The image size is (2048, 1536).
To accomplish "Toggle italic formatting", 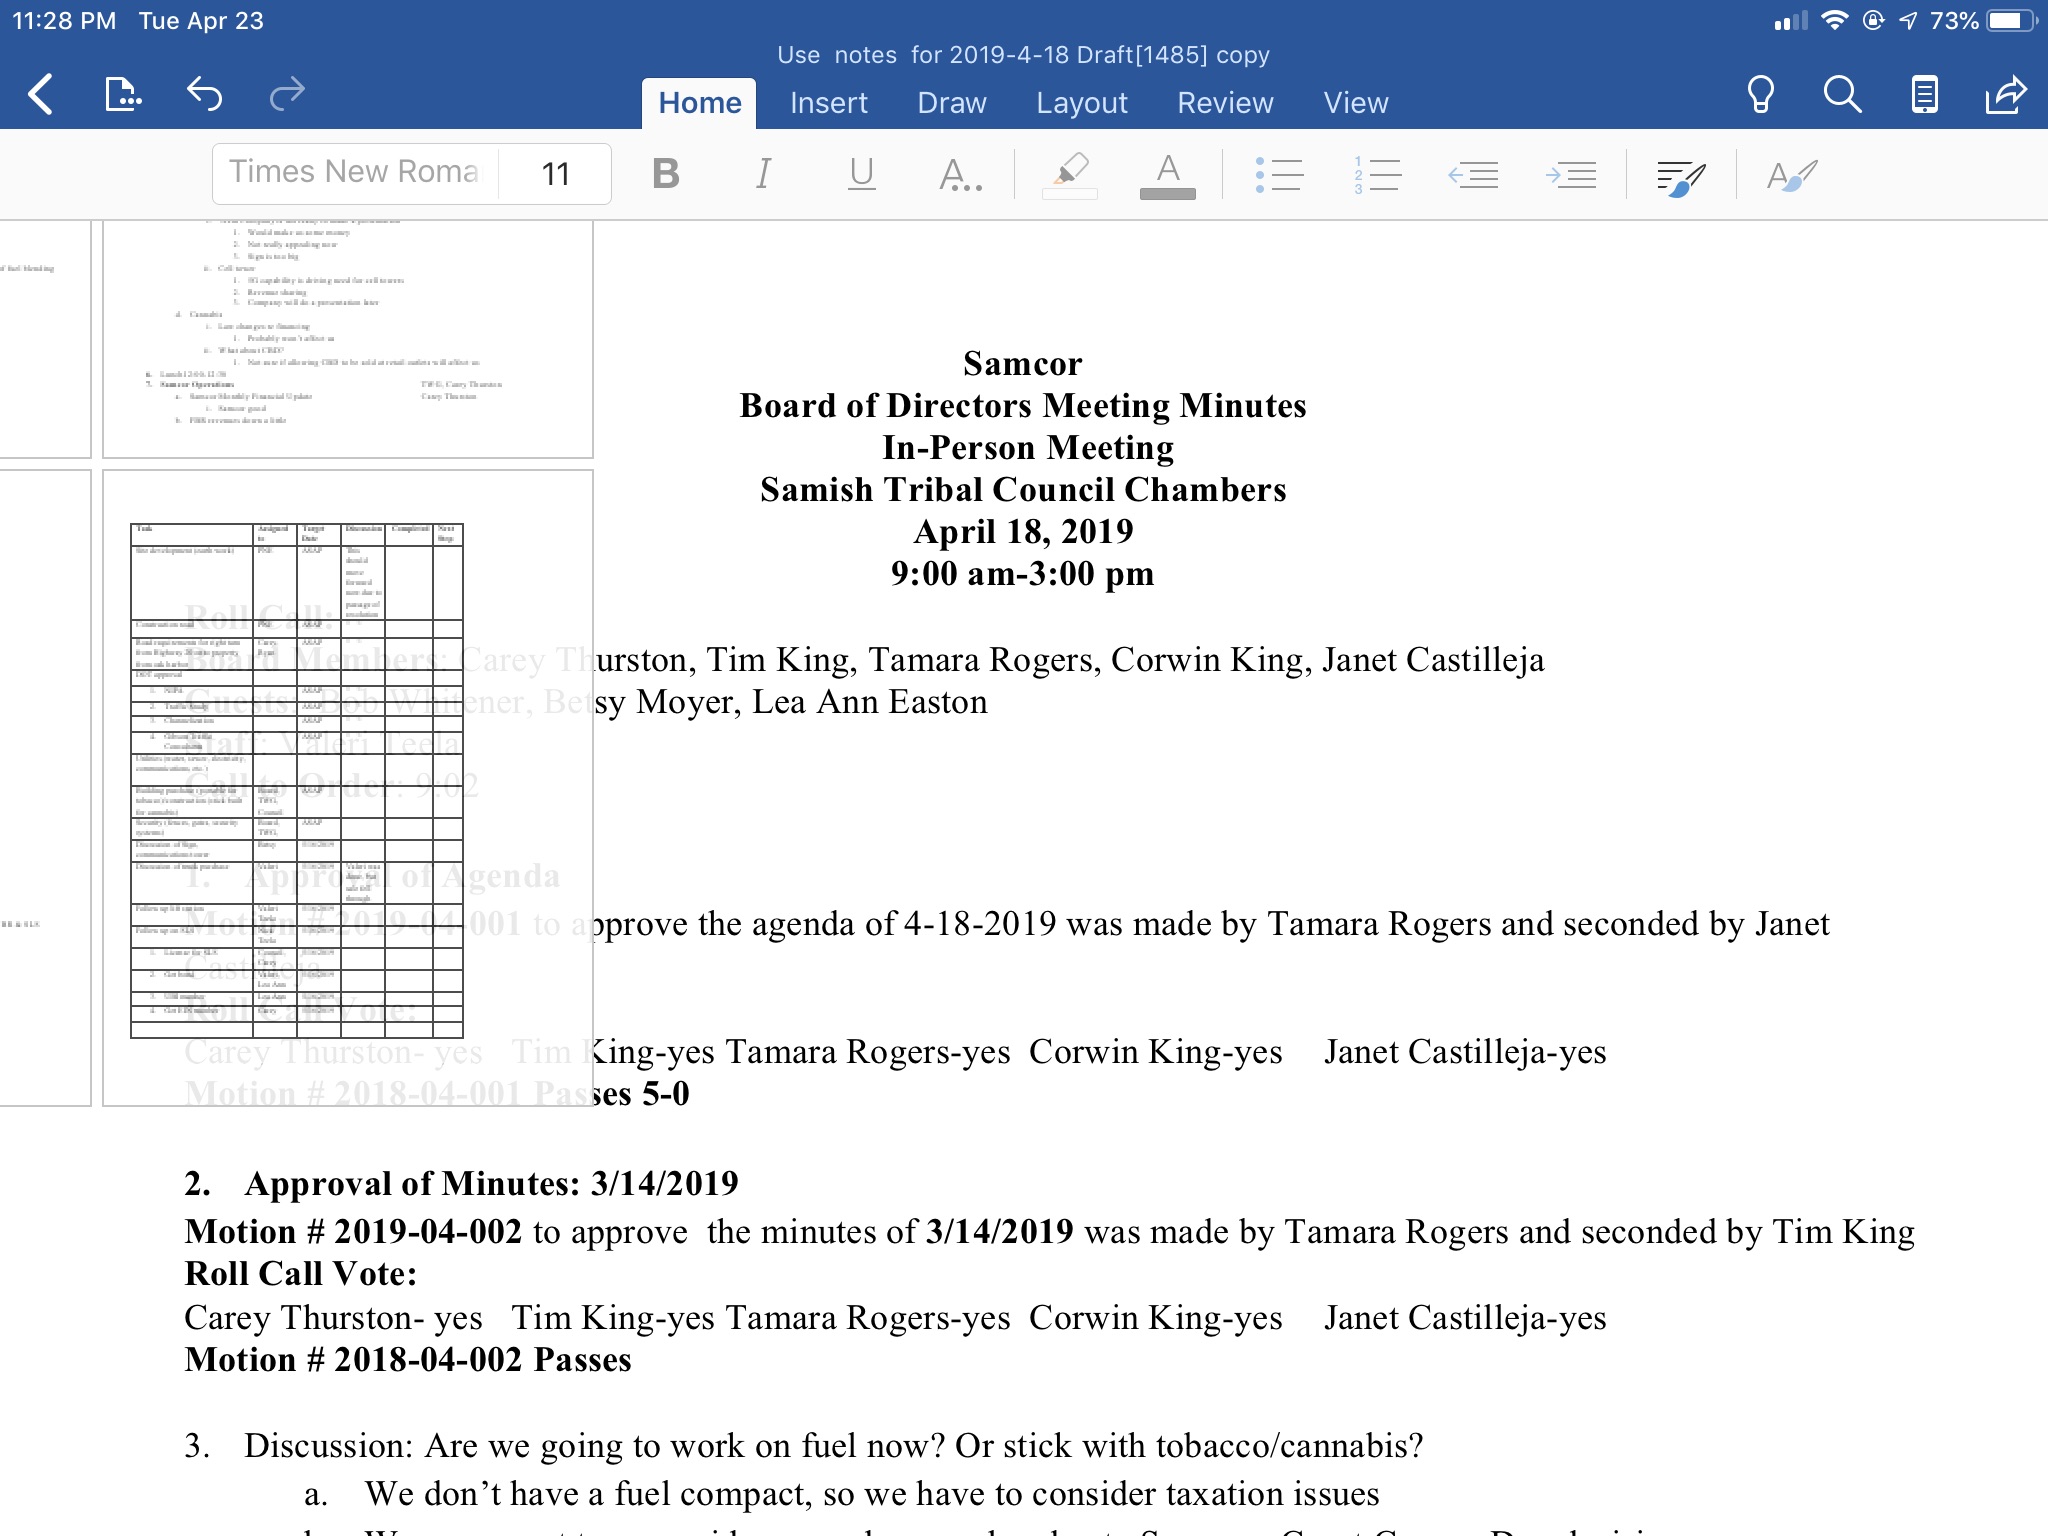I will coord(763,174).
